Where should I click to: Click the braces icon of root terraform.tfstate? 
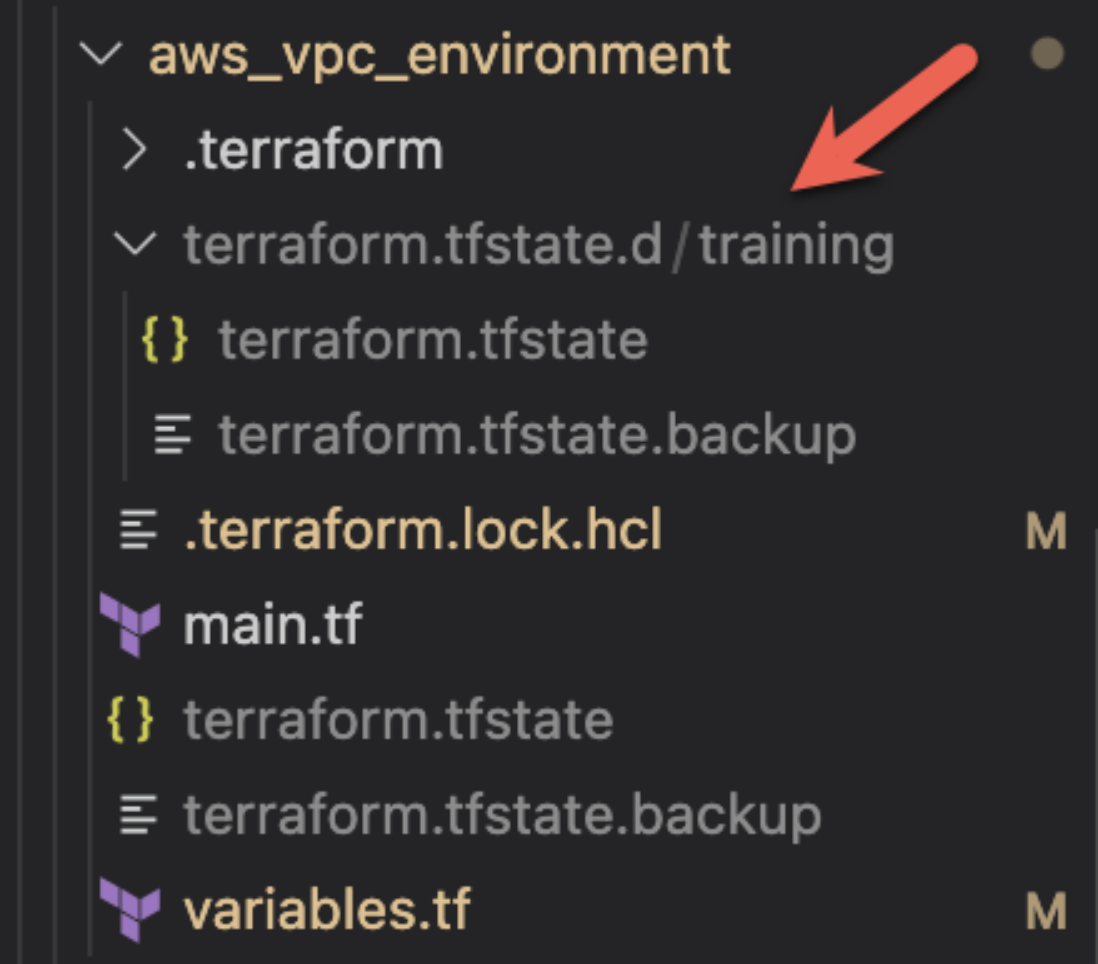tap(130, 719)
